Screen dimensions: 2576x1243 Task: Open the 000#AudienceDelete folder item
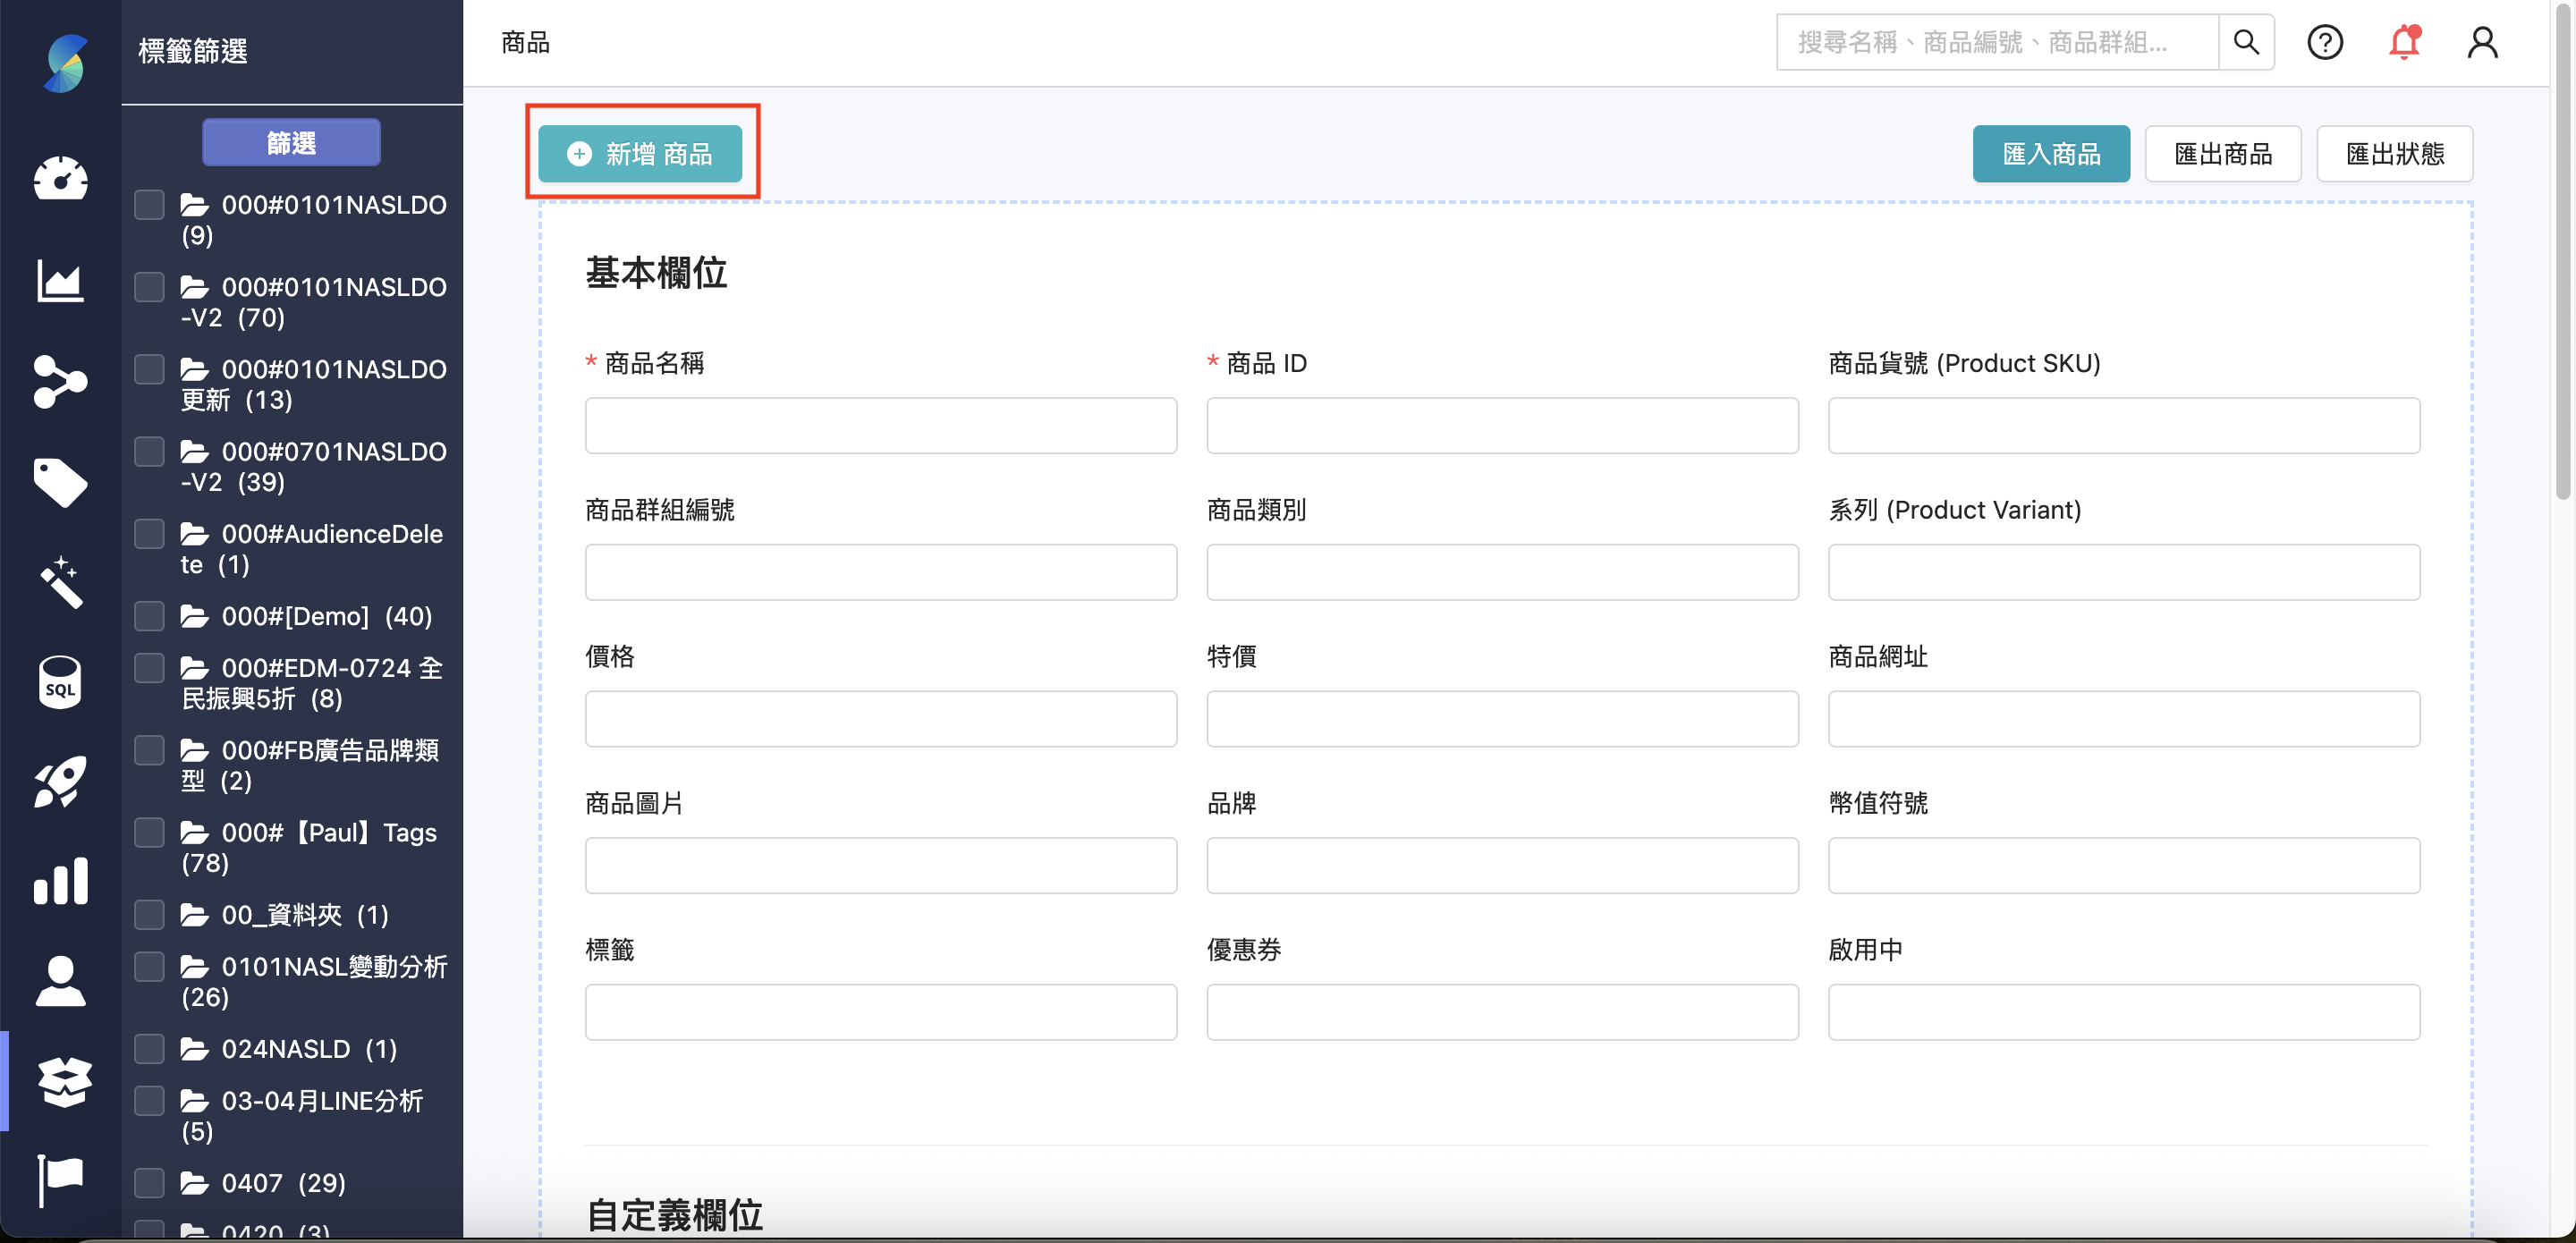point(311,549)
